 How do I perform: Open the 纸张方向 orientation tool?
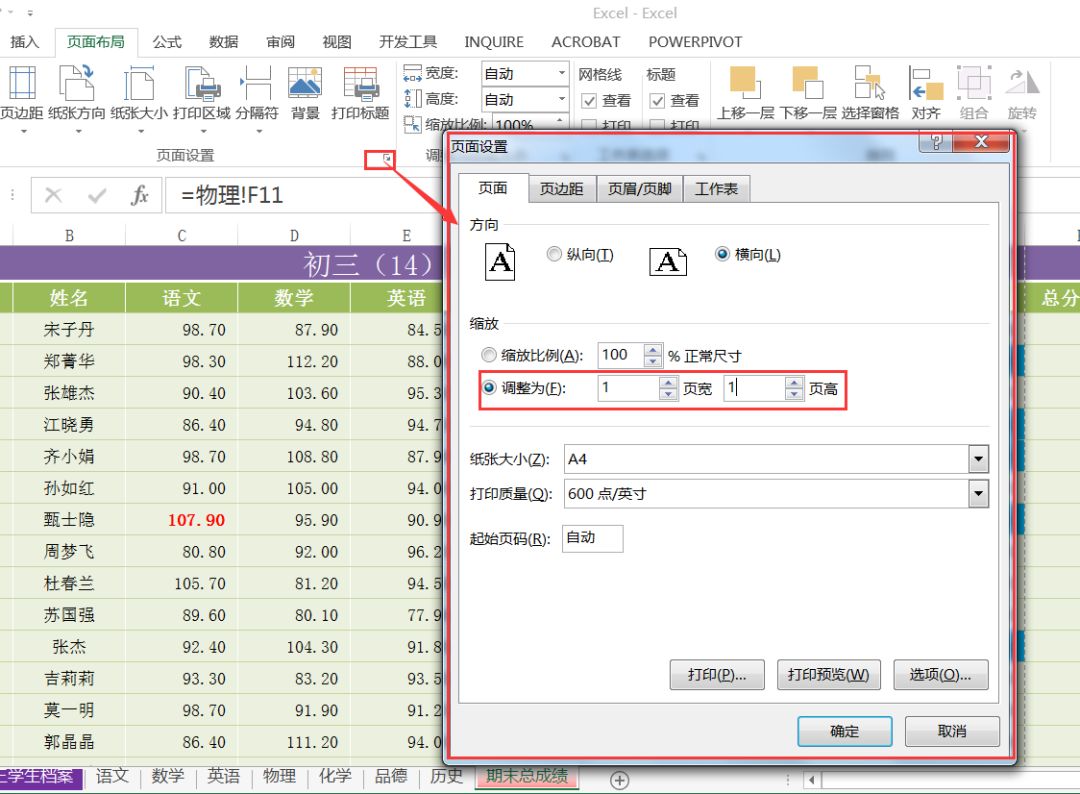[76, 93]
